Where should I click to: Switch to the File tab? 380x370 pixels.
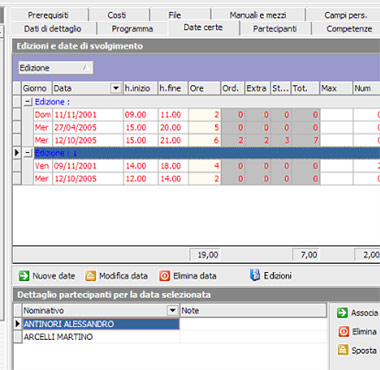pos(175,15)
